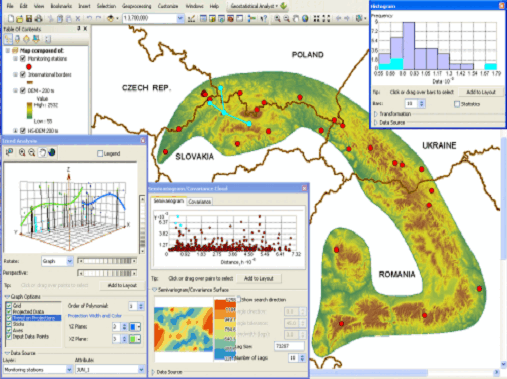This screenshot has width=507, height=379.
Task: Click Add to Layout in the Semivariogram window
Action: (x=259, y=278)
